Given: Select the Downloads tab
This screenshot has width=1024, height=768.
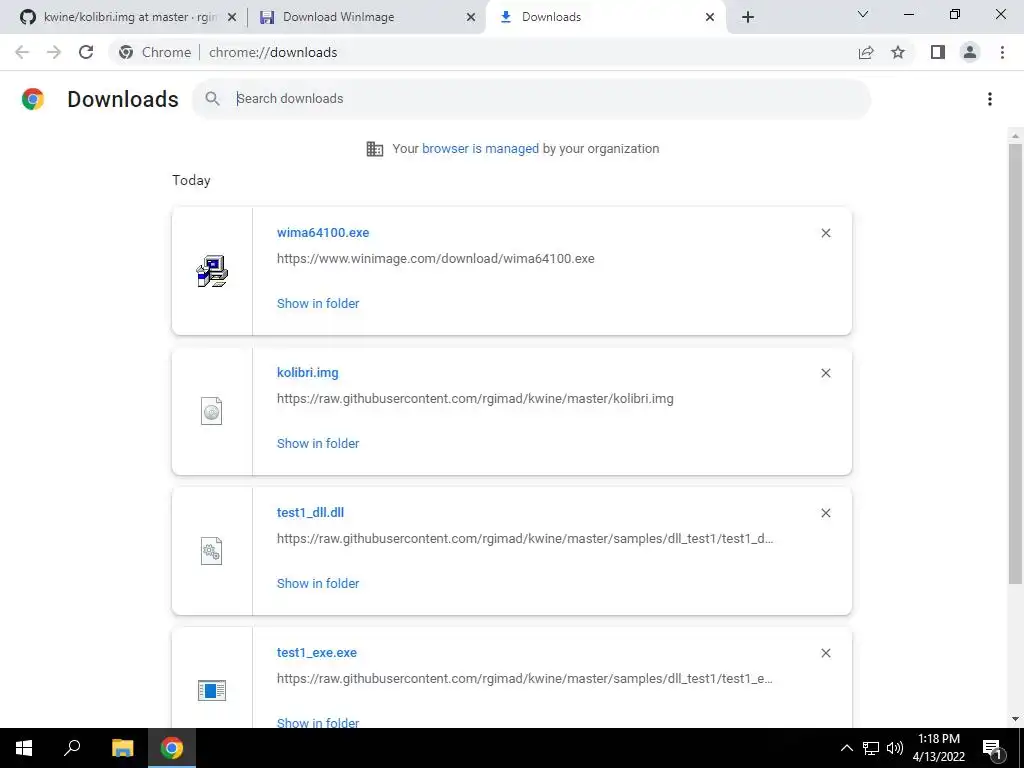Looking at the screenshot, I should tap(604, 17).
